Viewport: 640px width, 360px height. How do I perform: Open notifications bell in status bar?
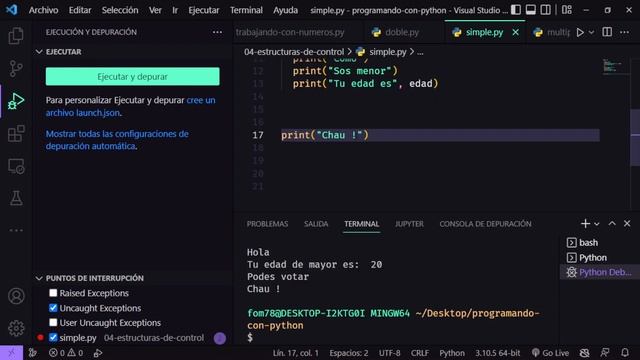coord(625,353)
